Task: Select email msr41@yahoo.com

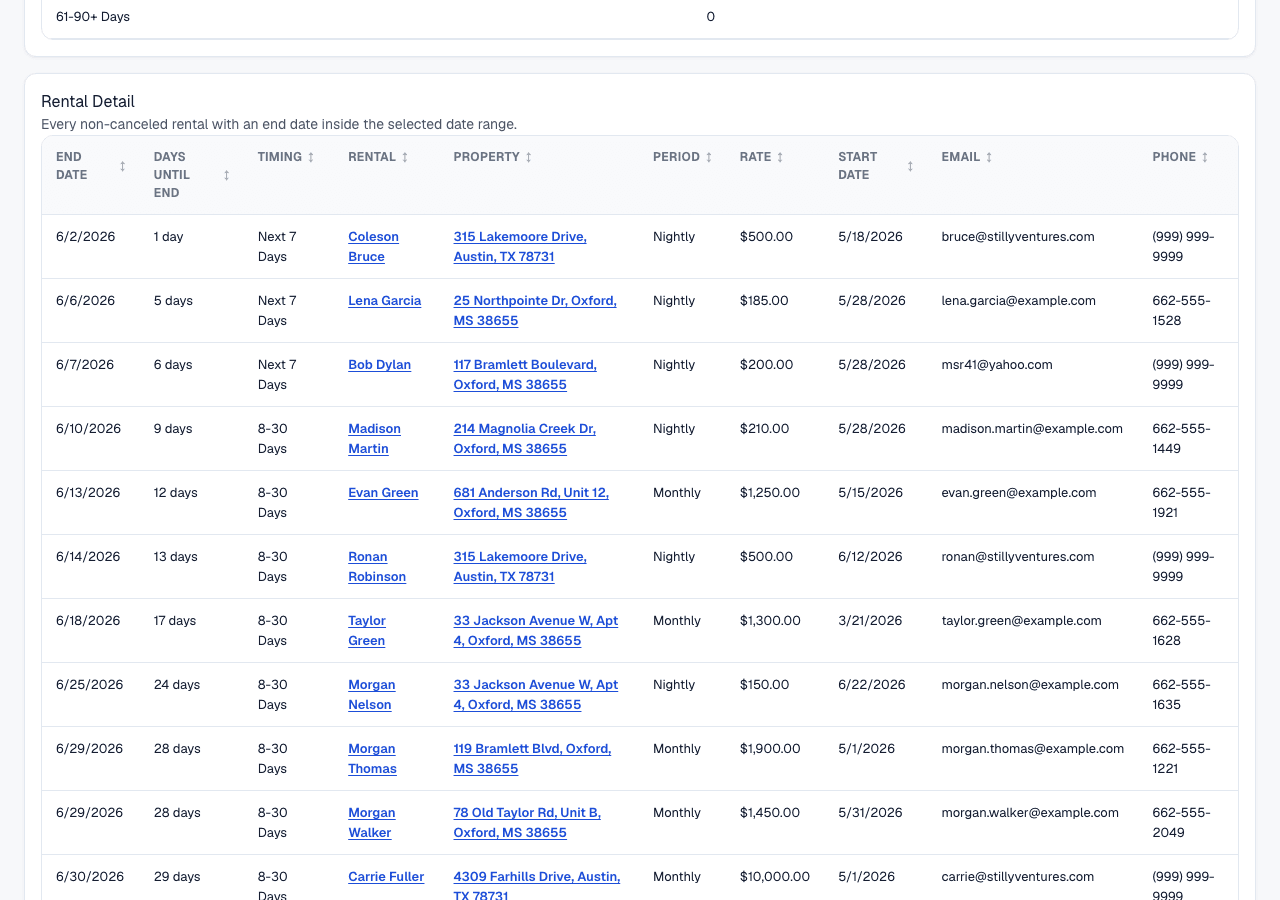Action: point(997,365)
